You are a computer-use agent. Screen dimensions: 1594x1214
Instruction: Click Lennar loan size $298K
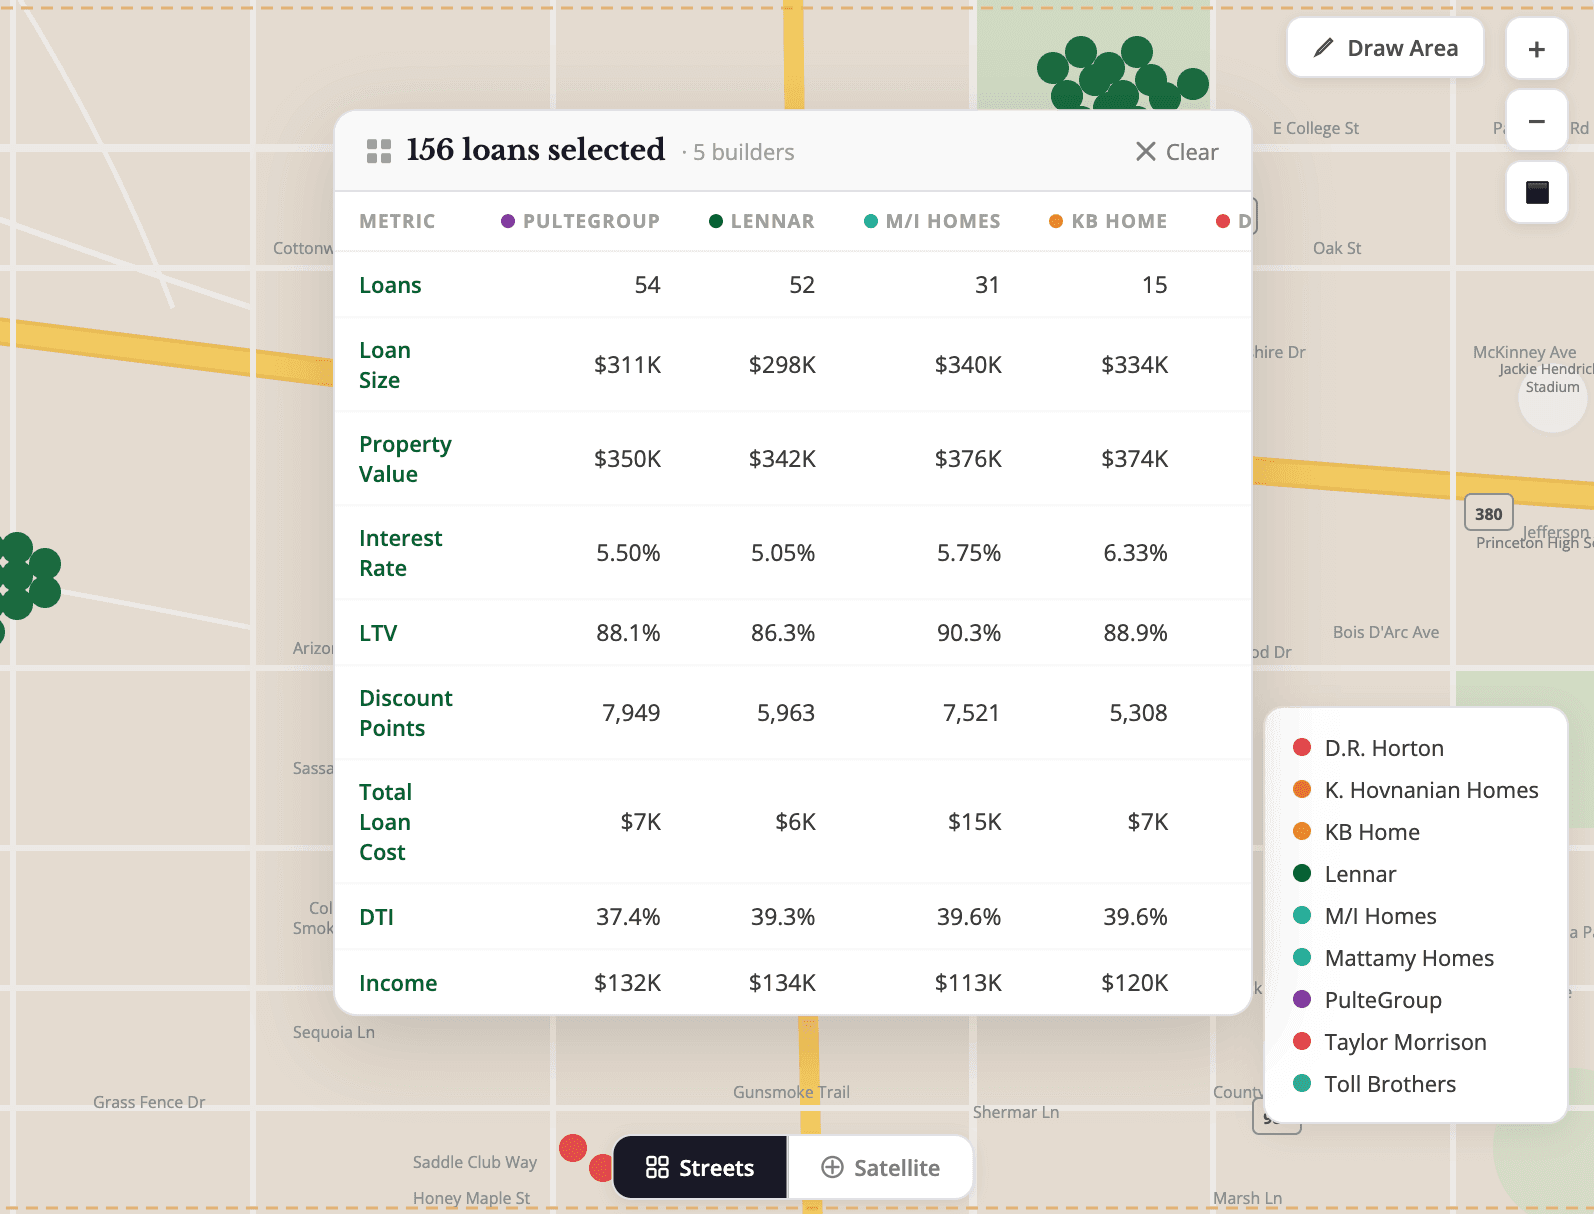point(782,365)
